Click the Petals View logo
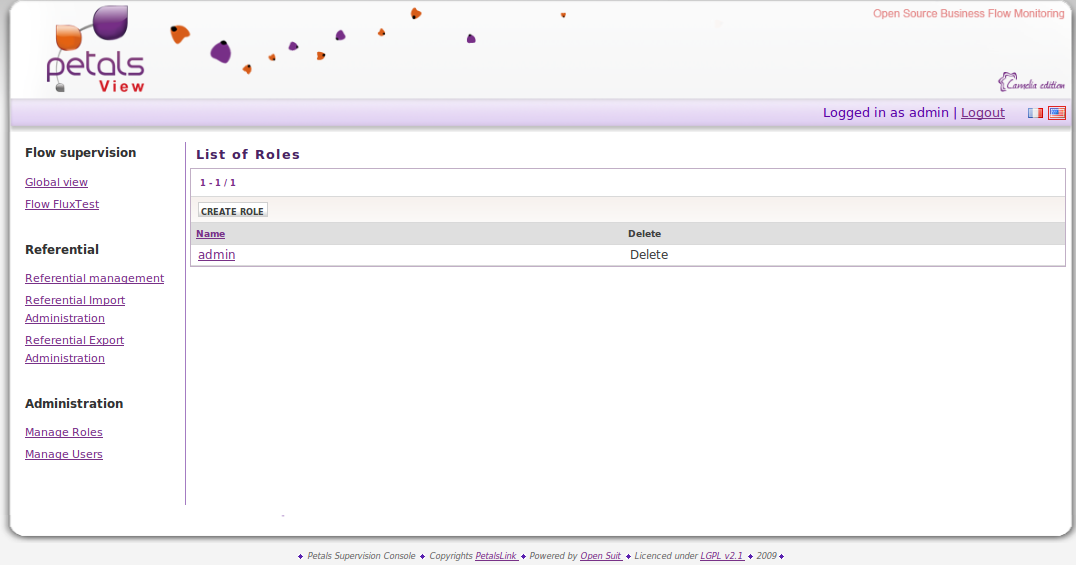This screenshot has width=1076, height=565. (96, 52)
